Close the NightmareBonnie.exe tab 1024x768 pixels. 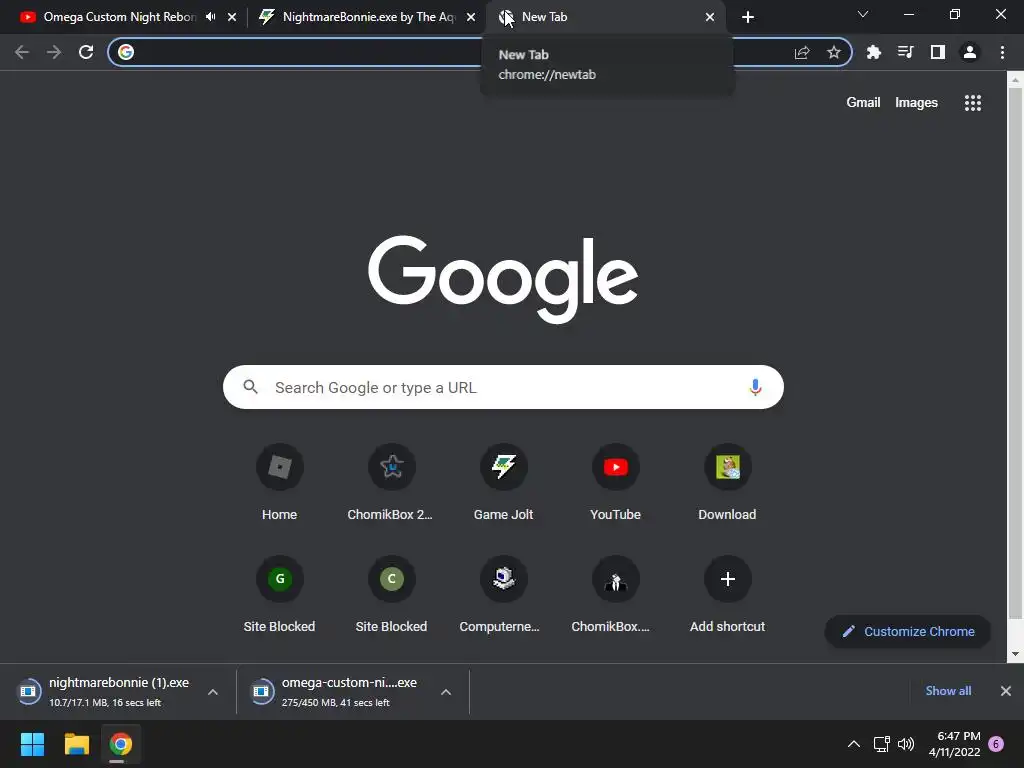click(x=471, y=17)
